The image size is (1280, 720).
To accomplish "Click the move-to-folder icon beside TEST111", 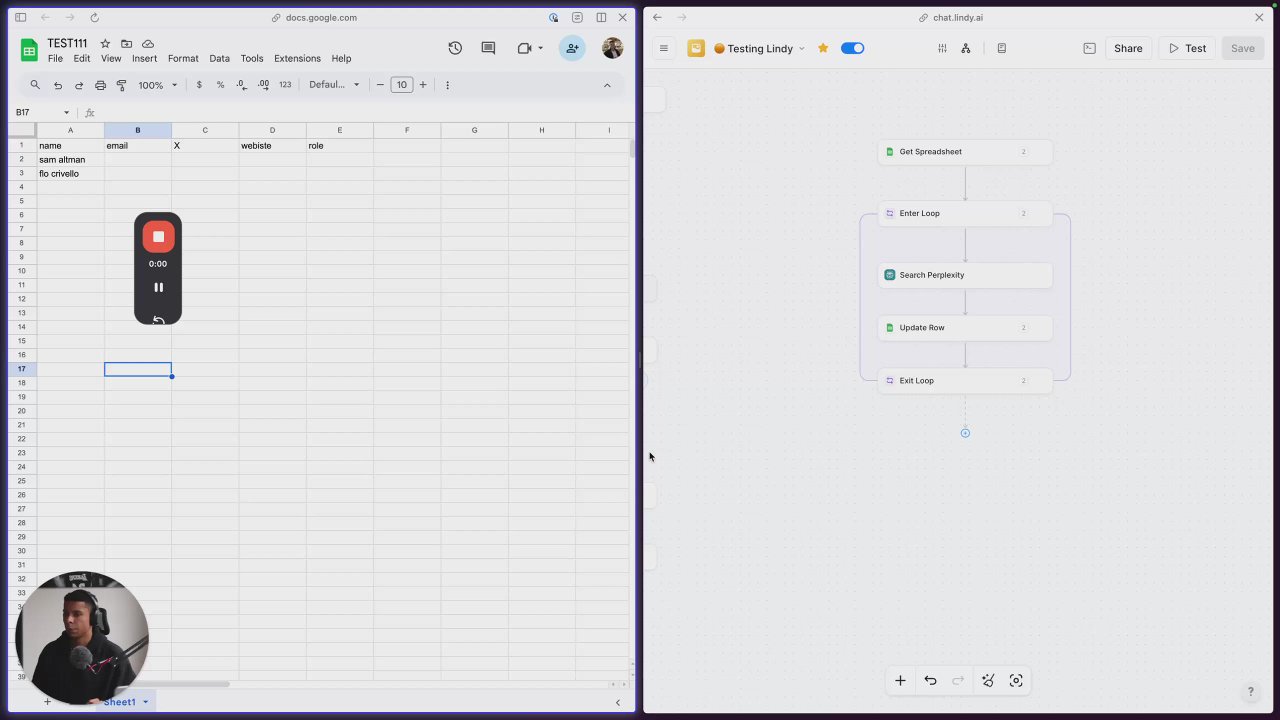I will tap(127, 44).
